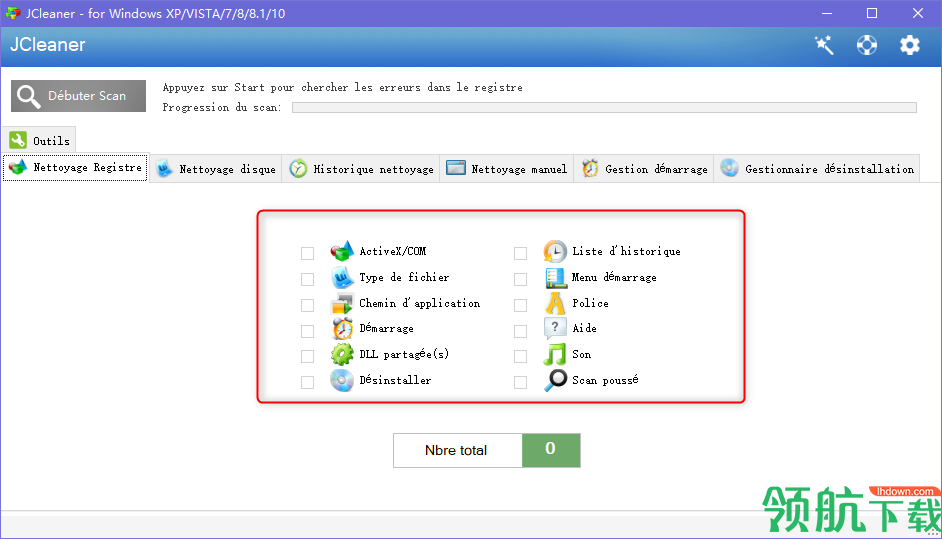Click the Démarrage alarm clock icon
The image size is (942, 539).
[342, 329]
